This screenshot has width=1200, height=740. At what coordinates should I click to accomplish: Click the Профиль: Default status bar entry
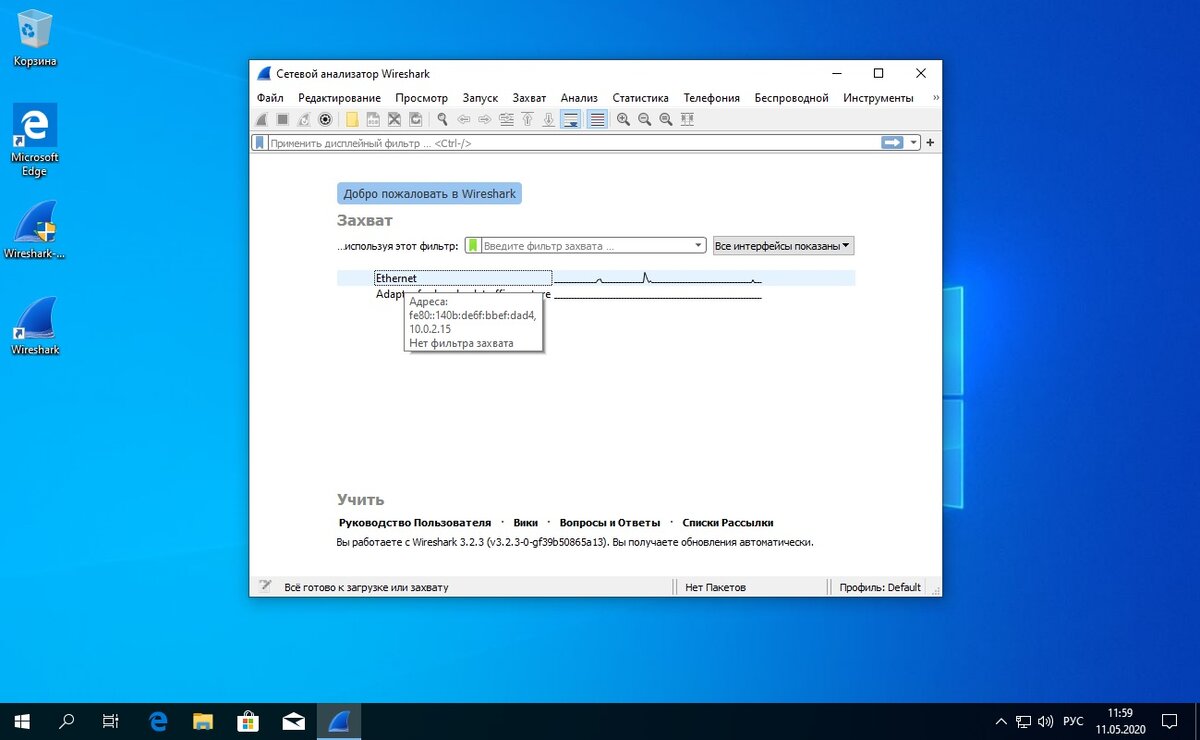[x=880, y=587]
